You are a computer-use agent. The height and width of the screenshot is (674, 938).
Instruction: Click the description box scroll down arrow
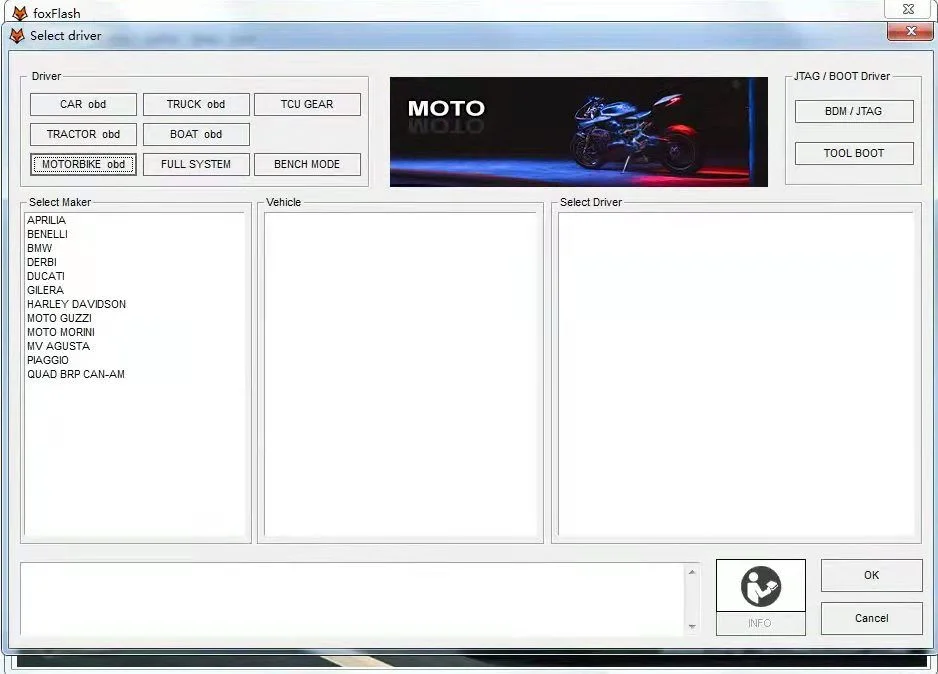point(692,627)
